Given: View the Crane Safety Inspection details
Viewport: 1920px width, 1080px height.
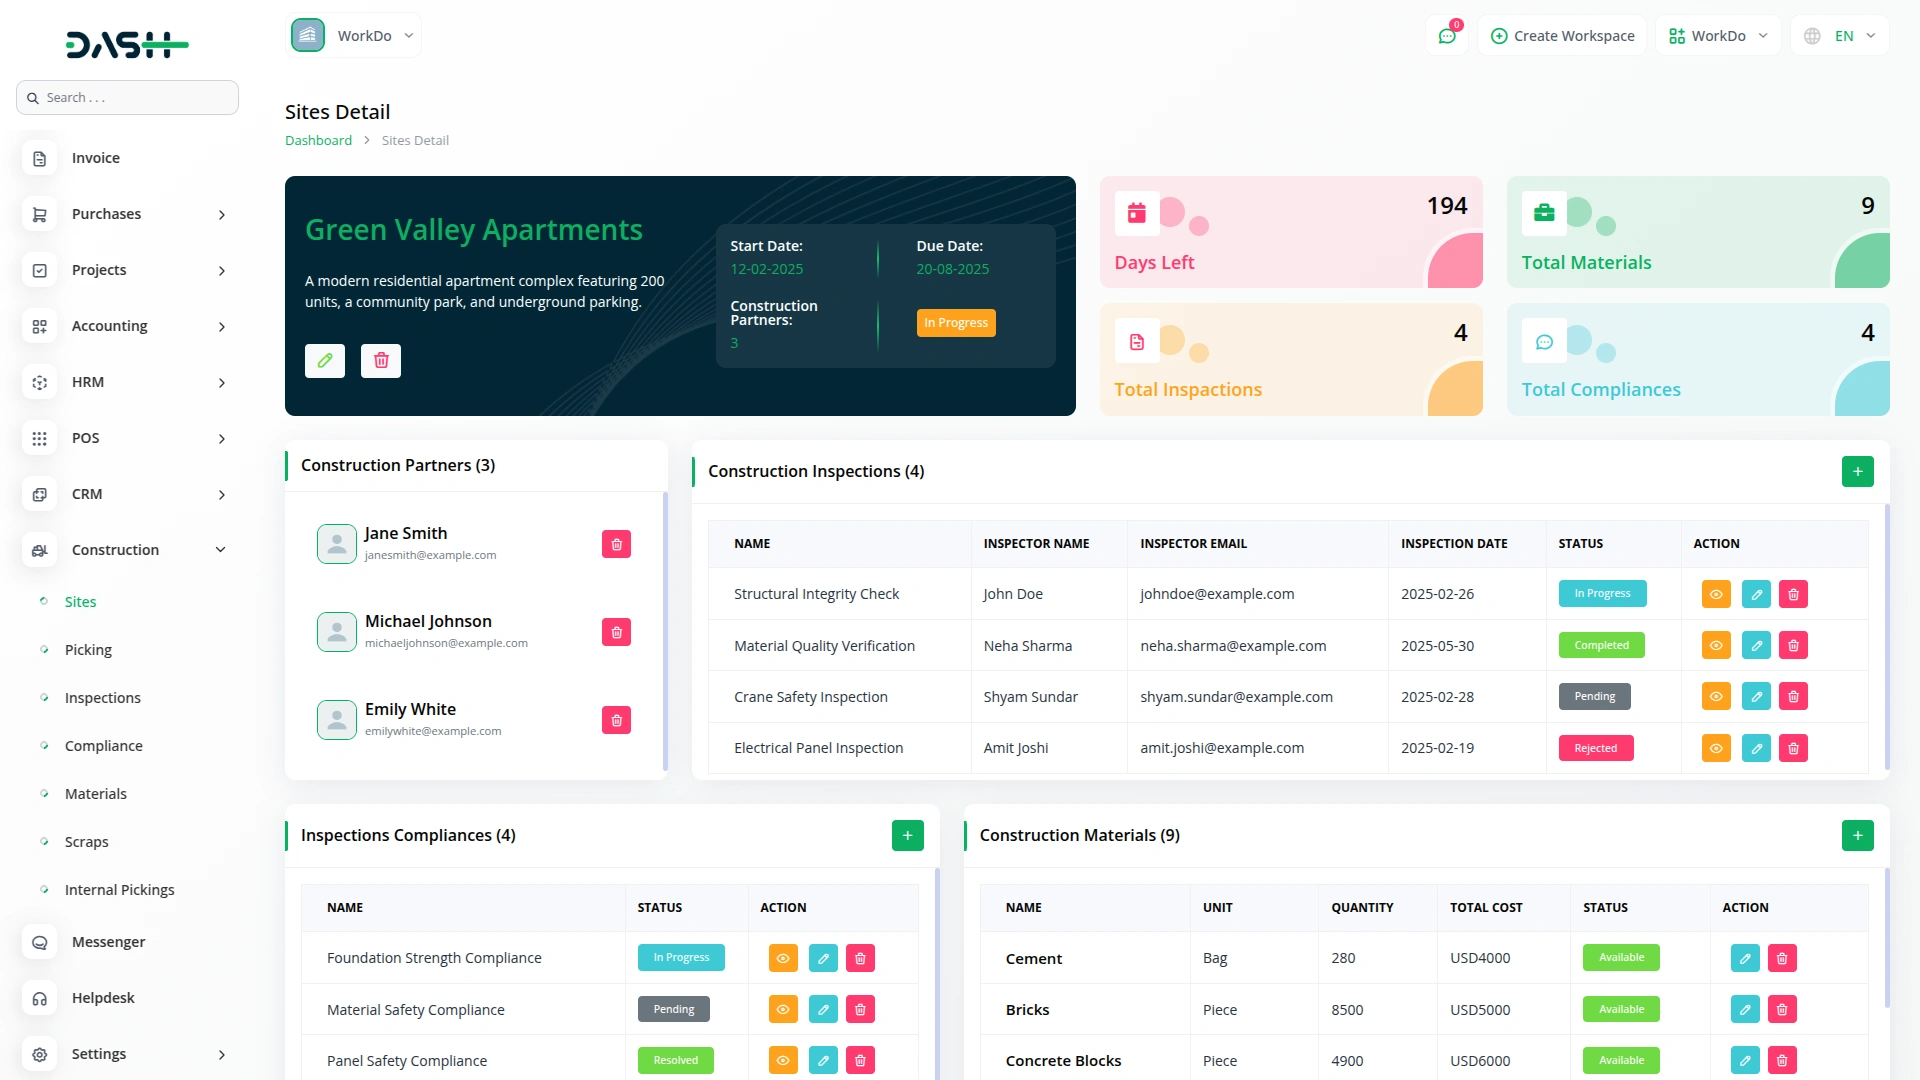Looking at the screenshot, I should point(1716,697).
